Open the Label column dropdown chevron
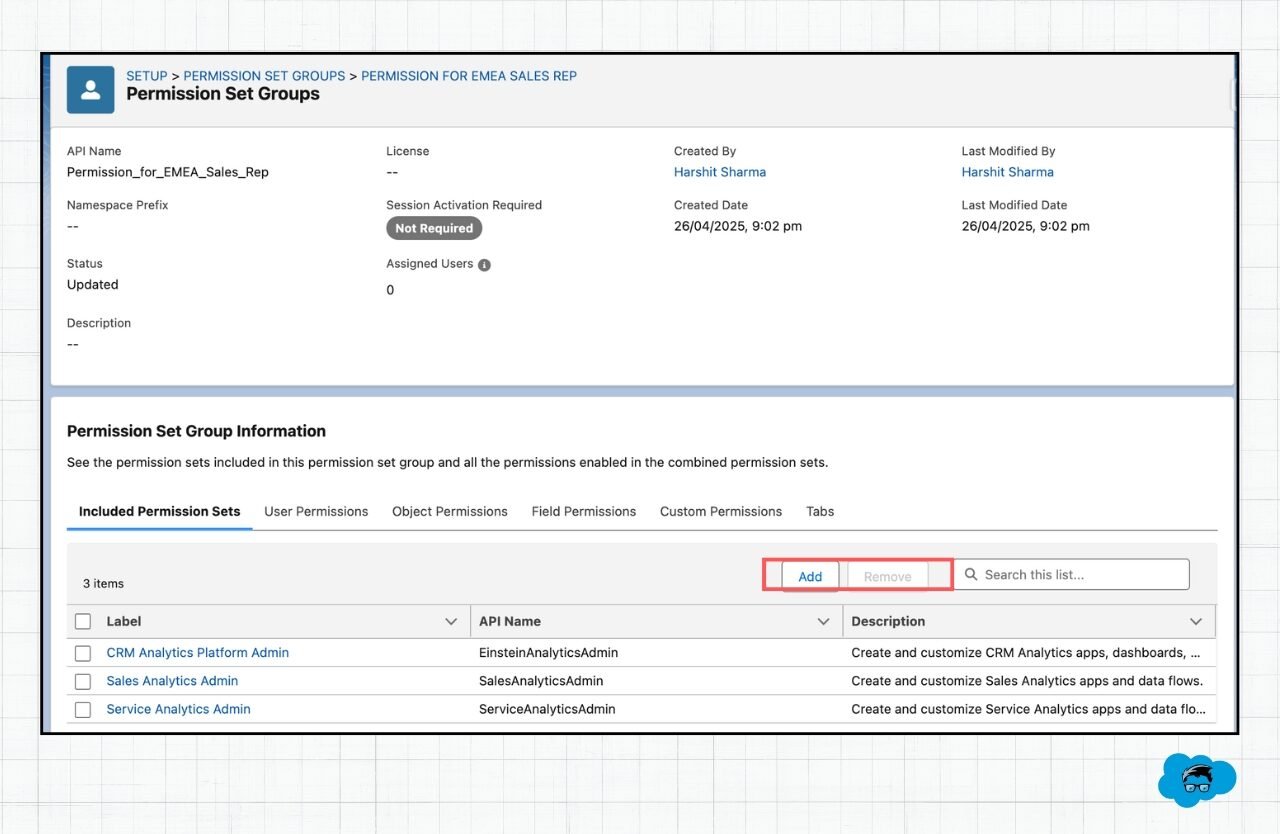The width and height of the screenshot is (1280, 834). (451, 622)
